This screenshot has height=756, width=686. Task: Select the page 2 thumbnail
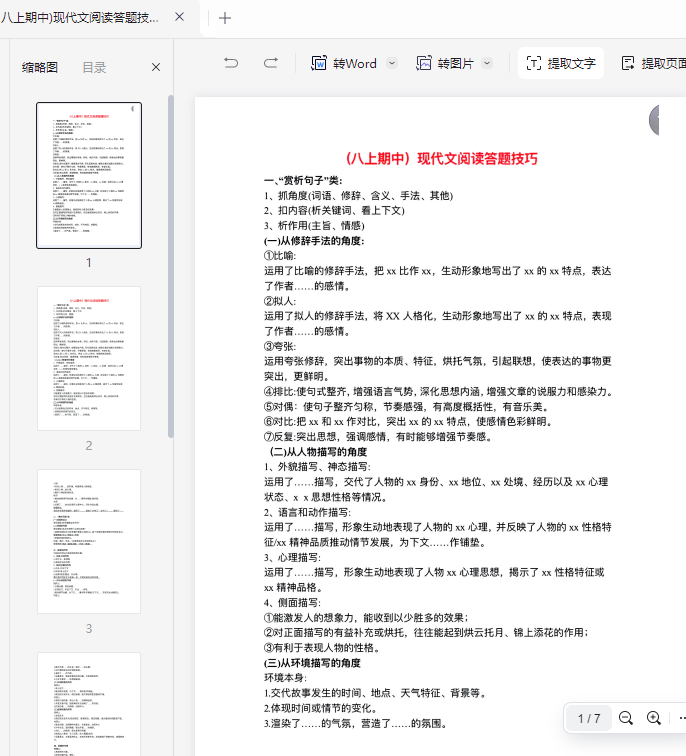tap(89, 359)
